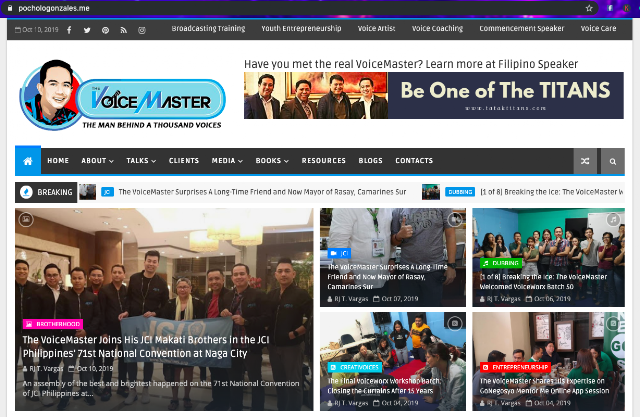Expand the Books dropdown menu
Image resolution: width=640 pixels, height=417 pixels.
(x=272, y=161)
